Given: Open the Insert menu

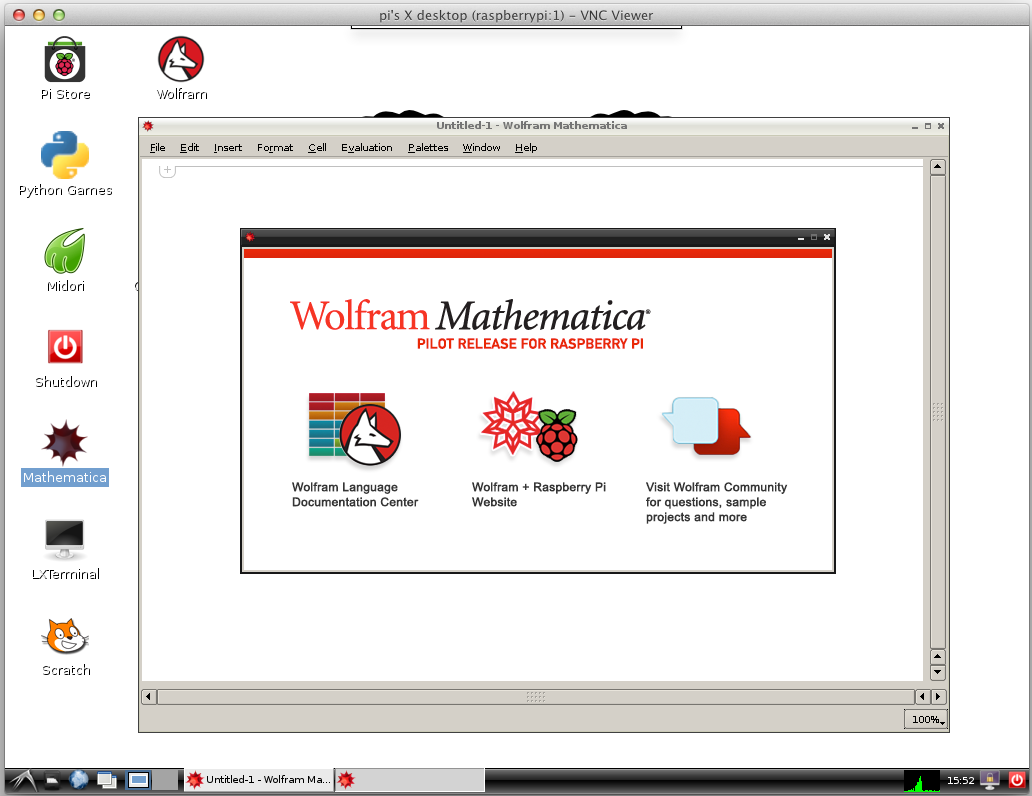Looking at the screenshot, I should 228,147.
